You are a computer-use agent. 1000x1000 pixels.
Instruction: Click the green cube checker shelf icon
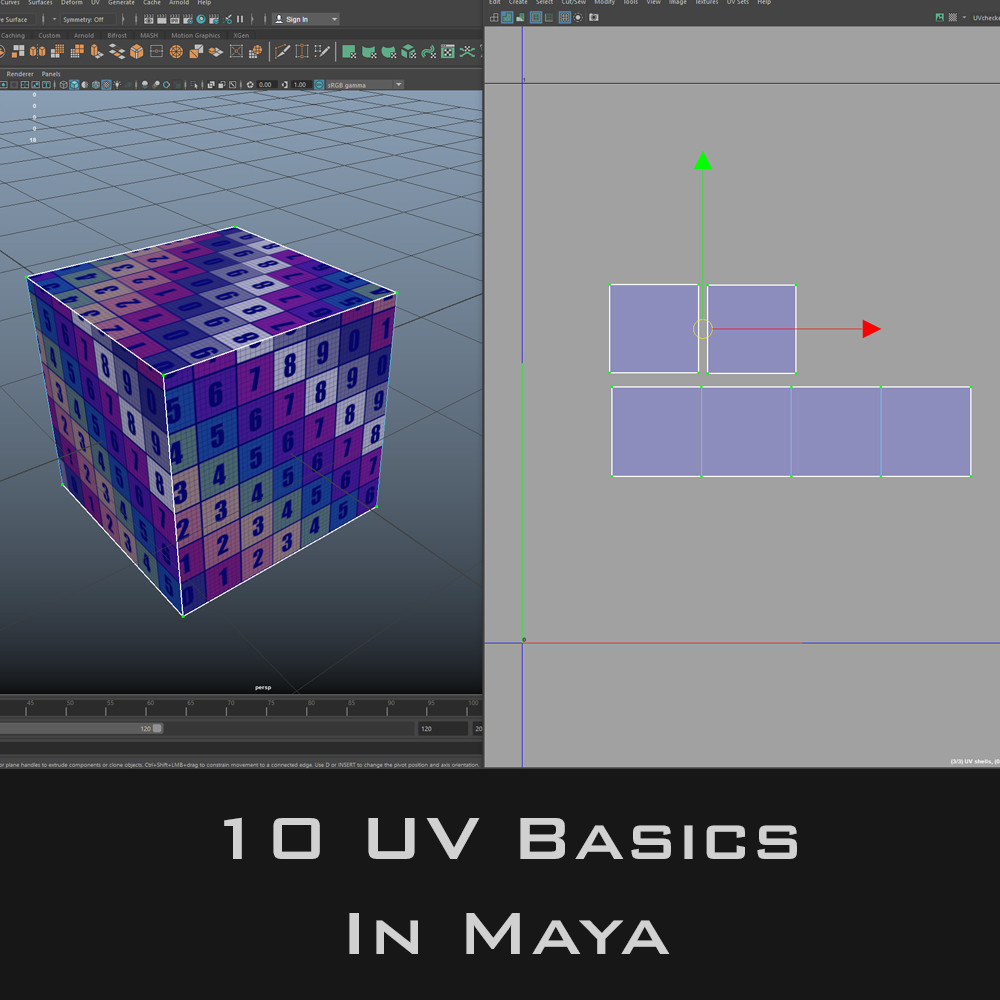(x=408, y=51)
